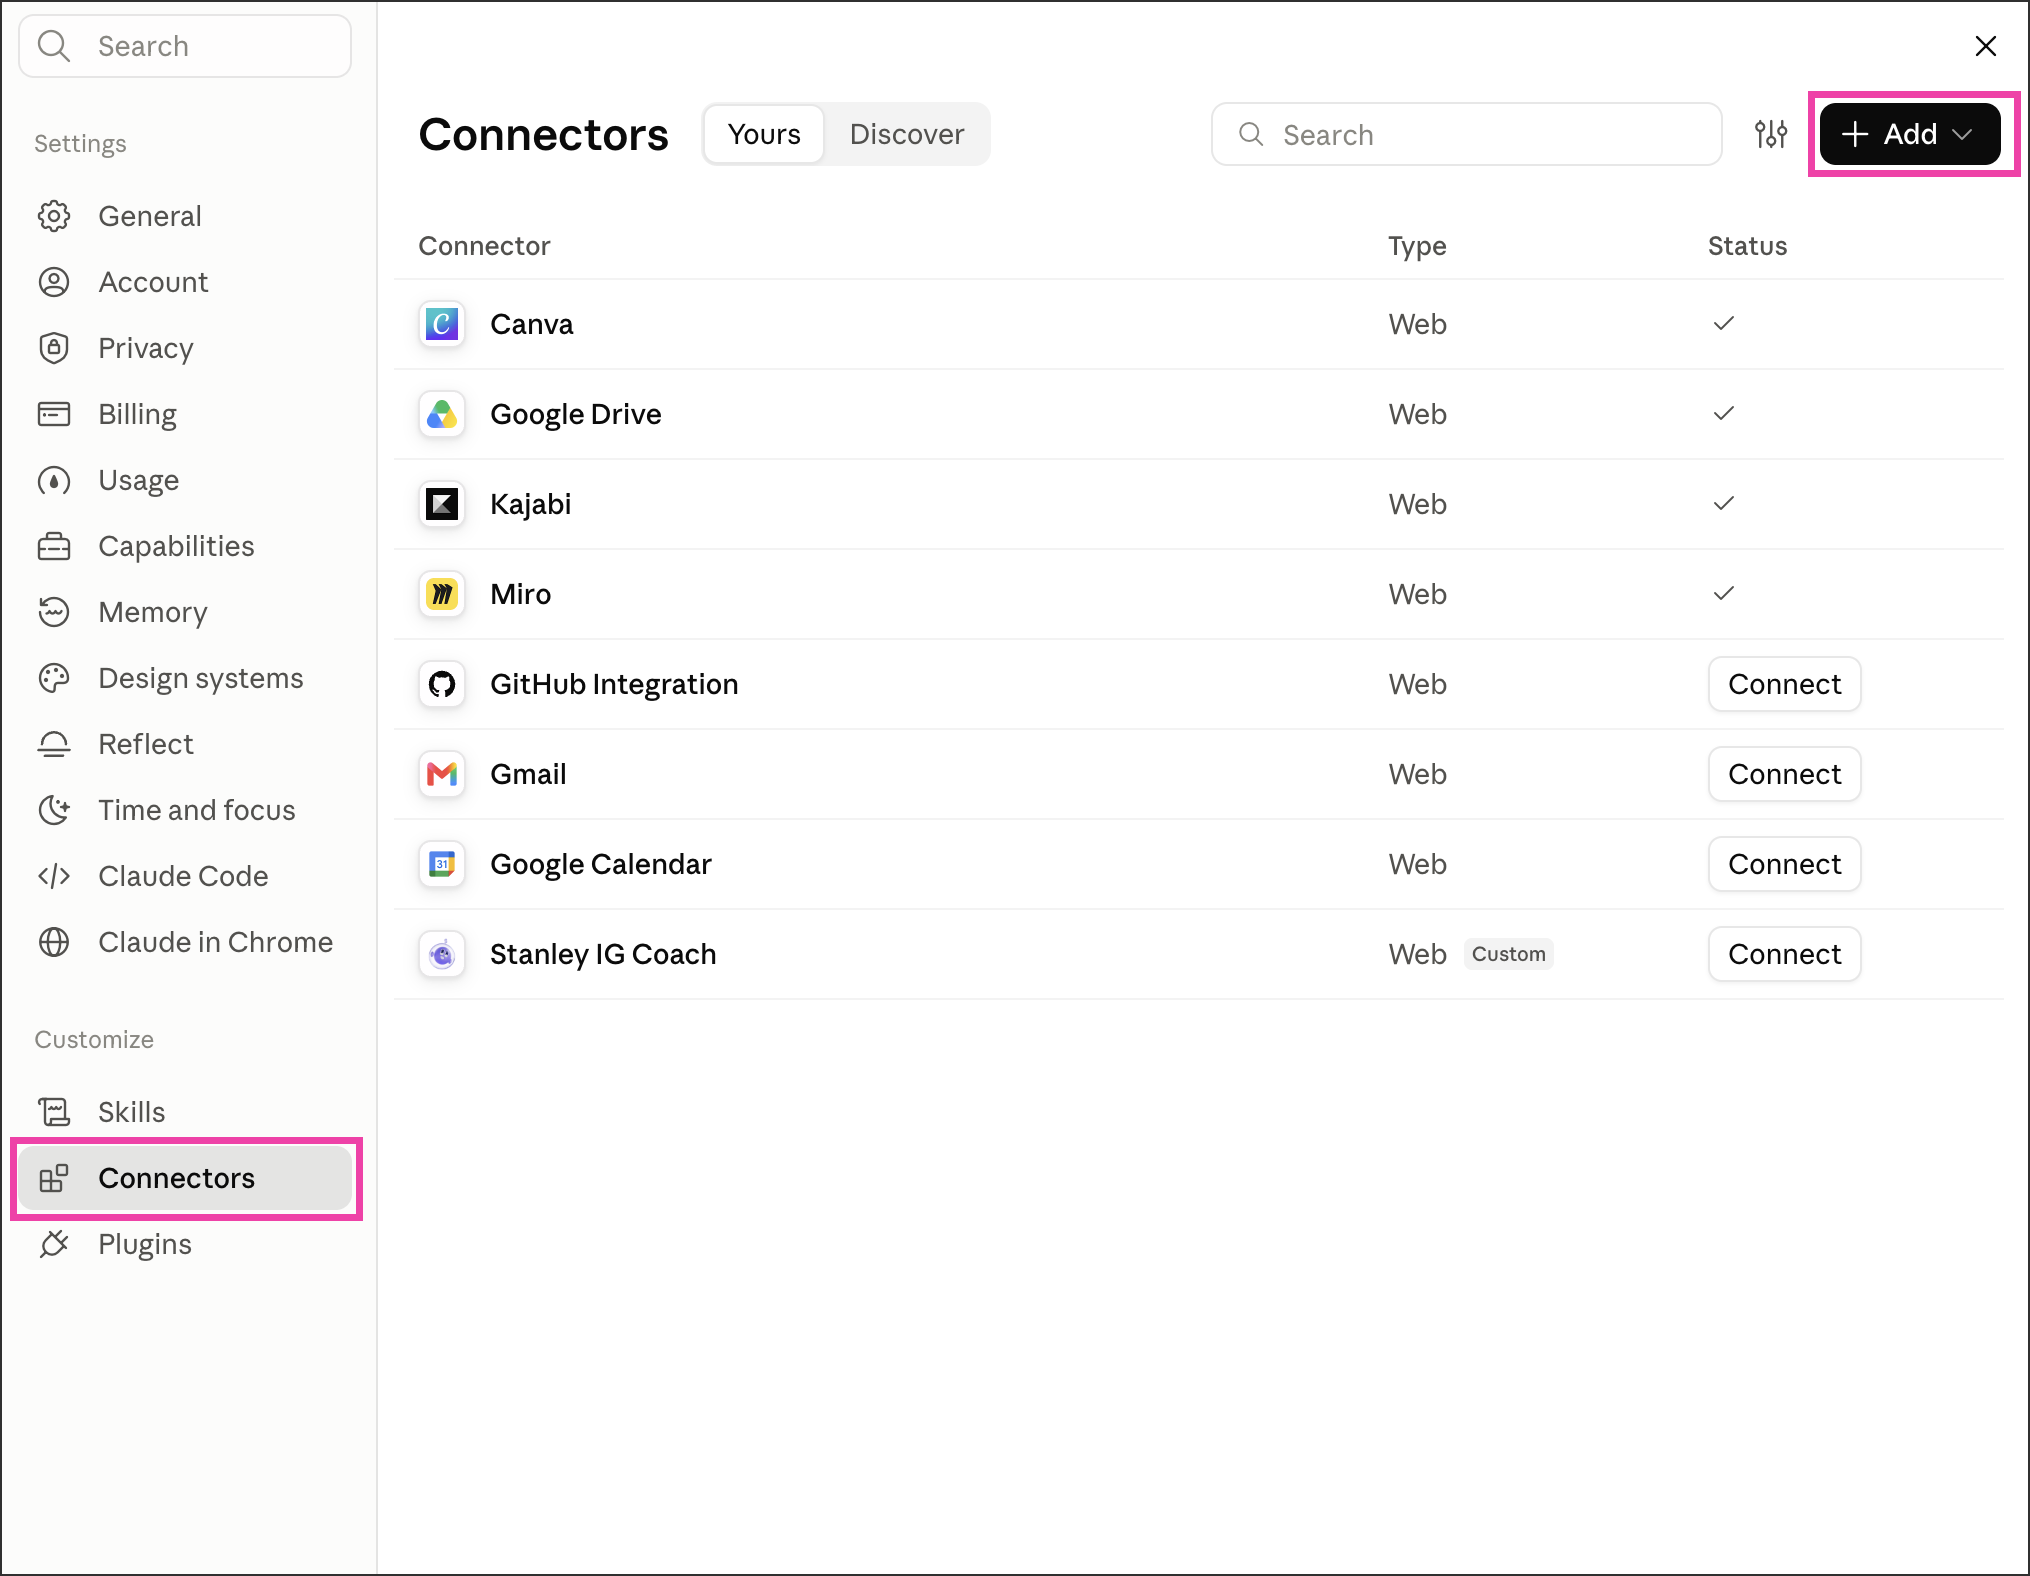Image resolution: width=2030 pixels, height=1576 pixels.
Task: Click the Privacy shield icon
Action: pos(54,348)
